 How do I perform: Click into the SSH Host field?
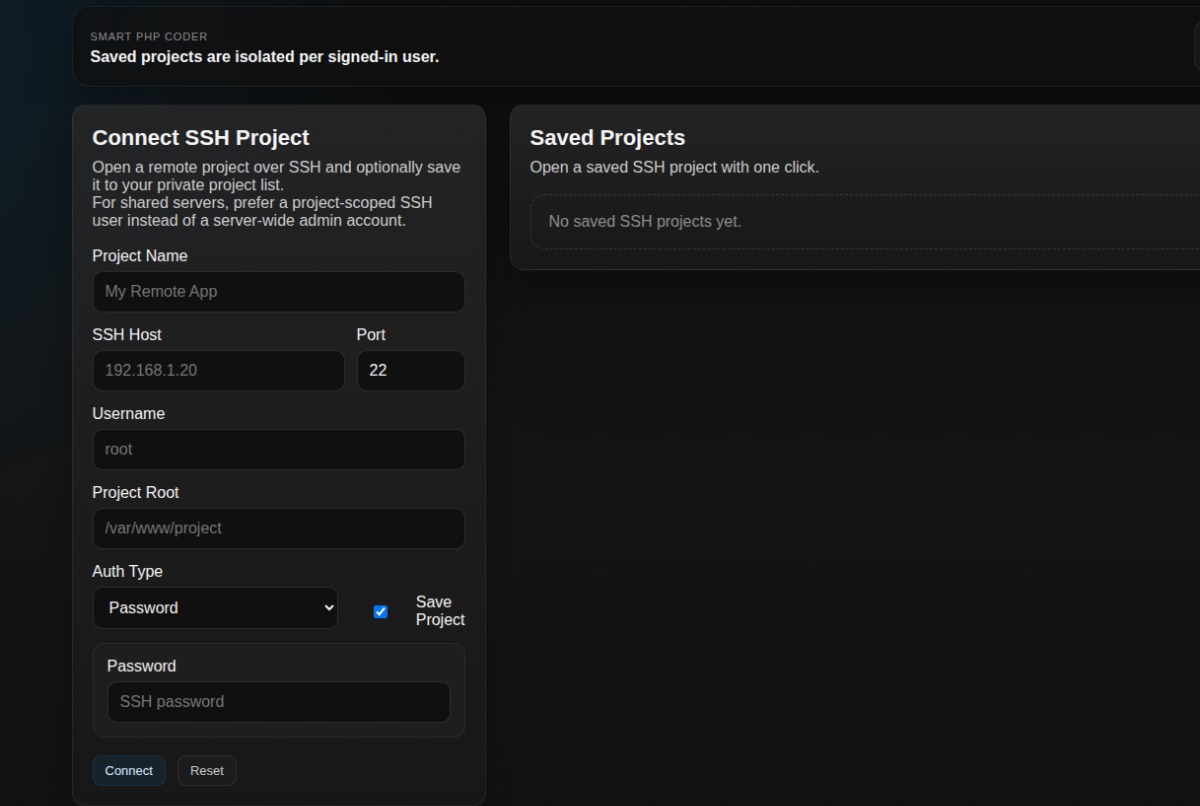(x=218, y=370)
